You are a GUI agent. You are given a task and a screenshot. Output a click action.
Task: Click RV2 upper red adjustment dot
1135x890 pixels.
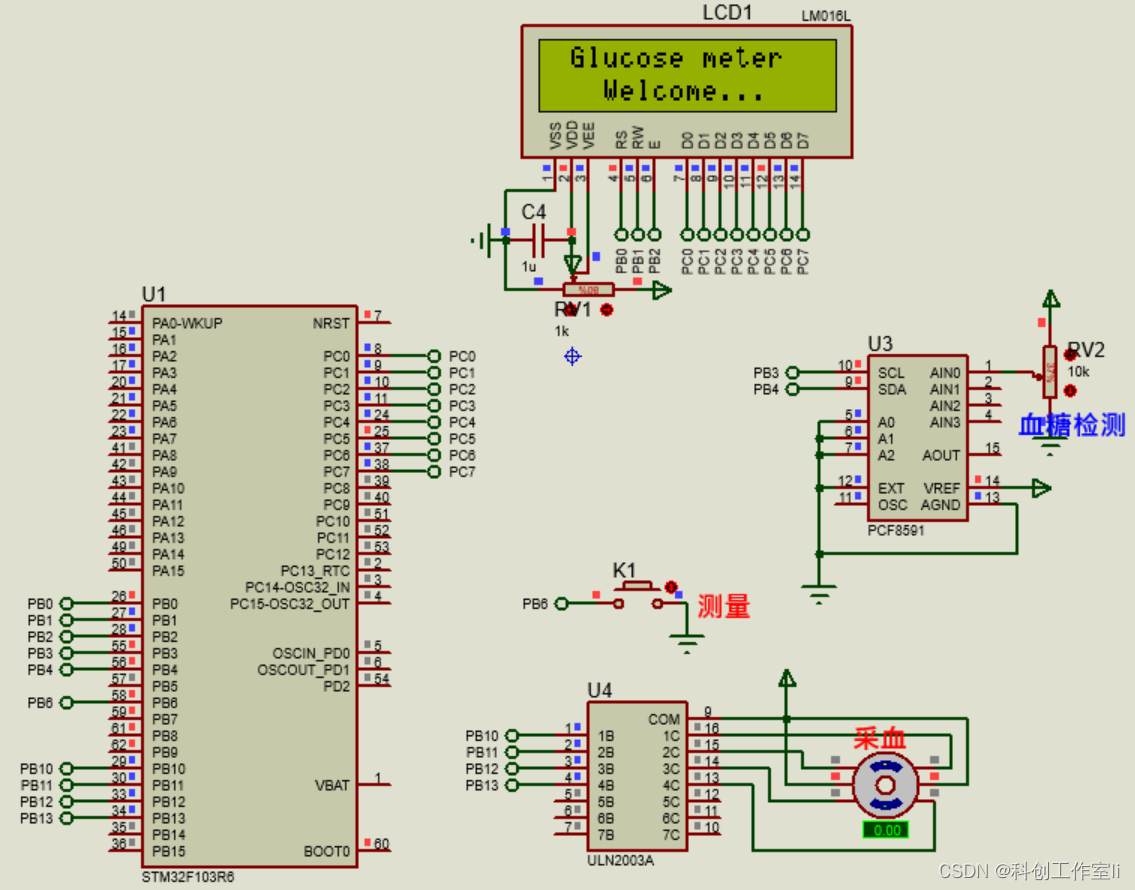[x=1070, y=355]
